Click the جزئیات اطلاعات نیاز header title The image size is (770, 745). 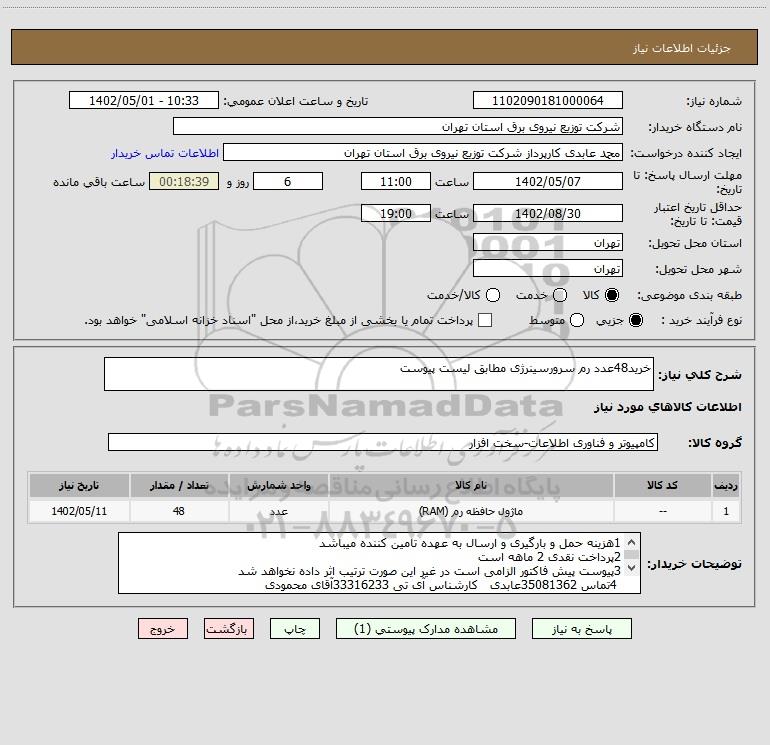681,48
